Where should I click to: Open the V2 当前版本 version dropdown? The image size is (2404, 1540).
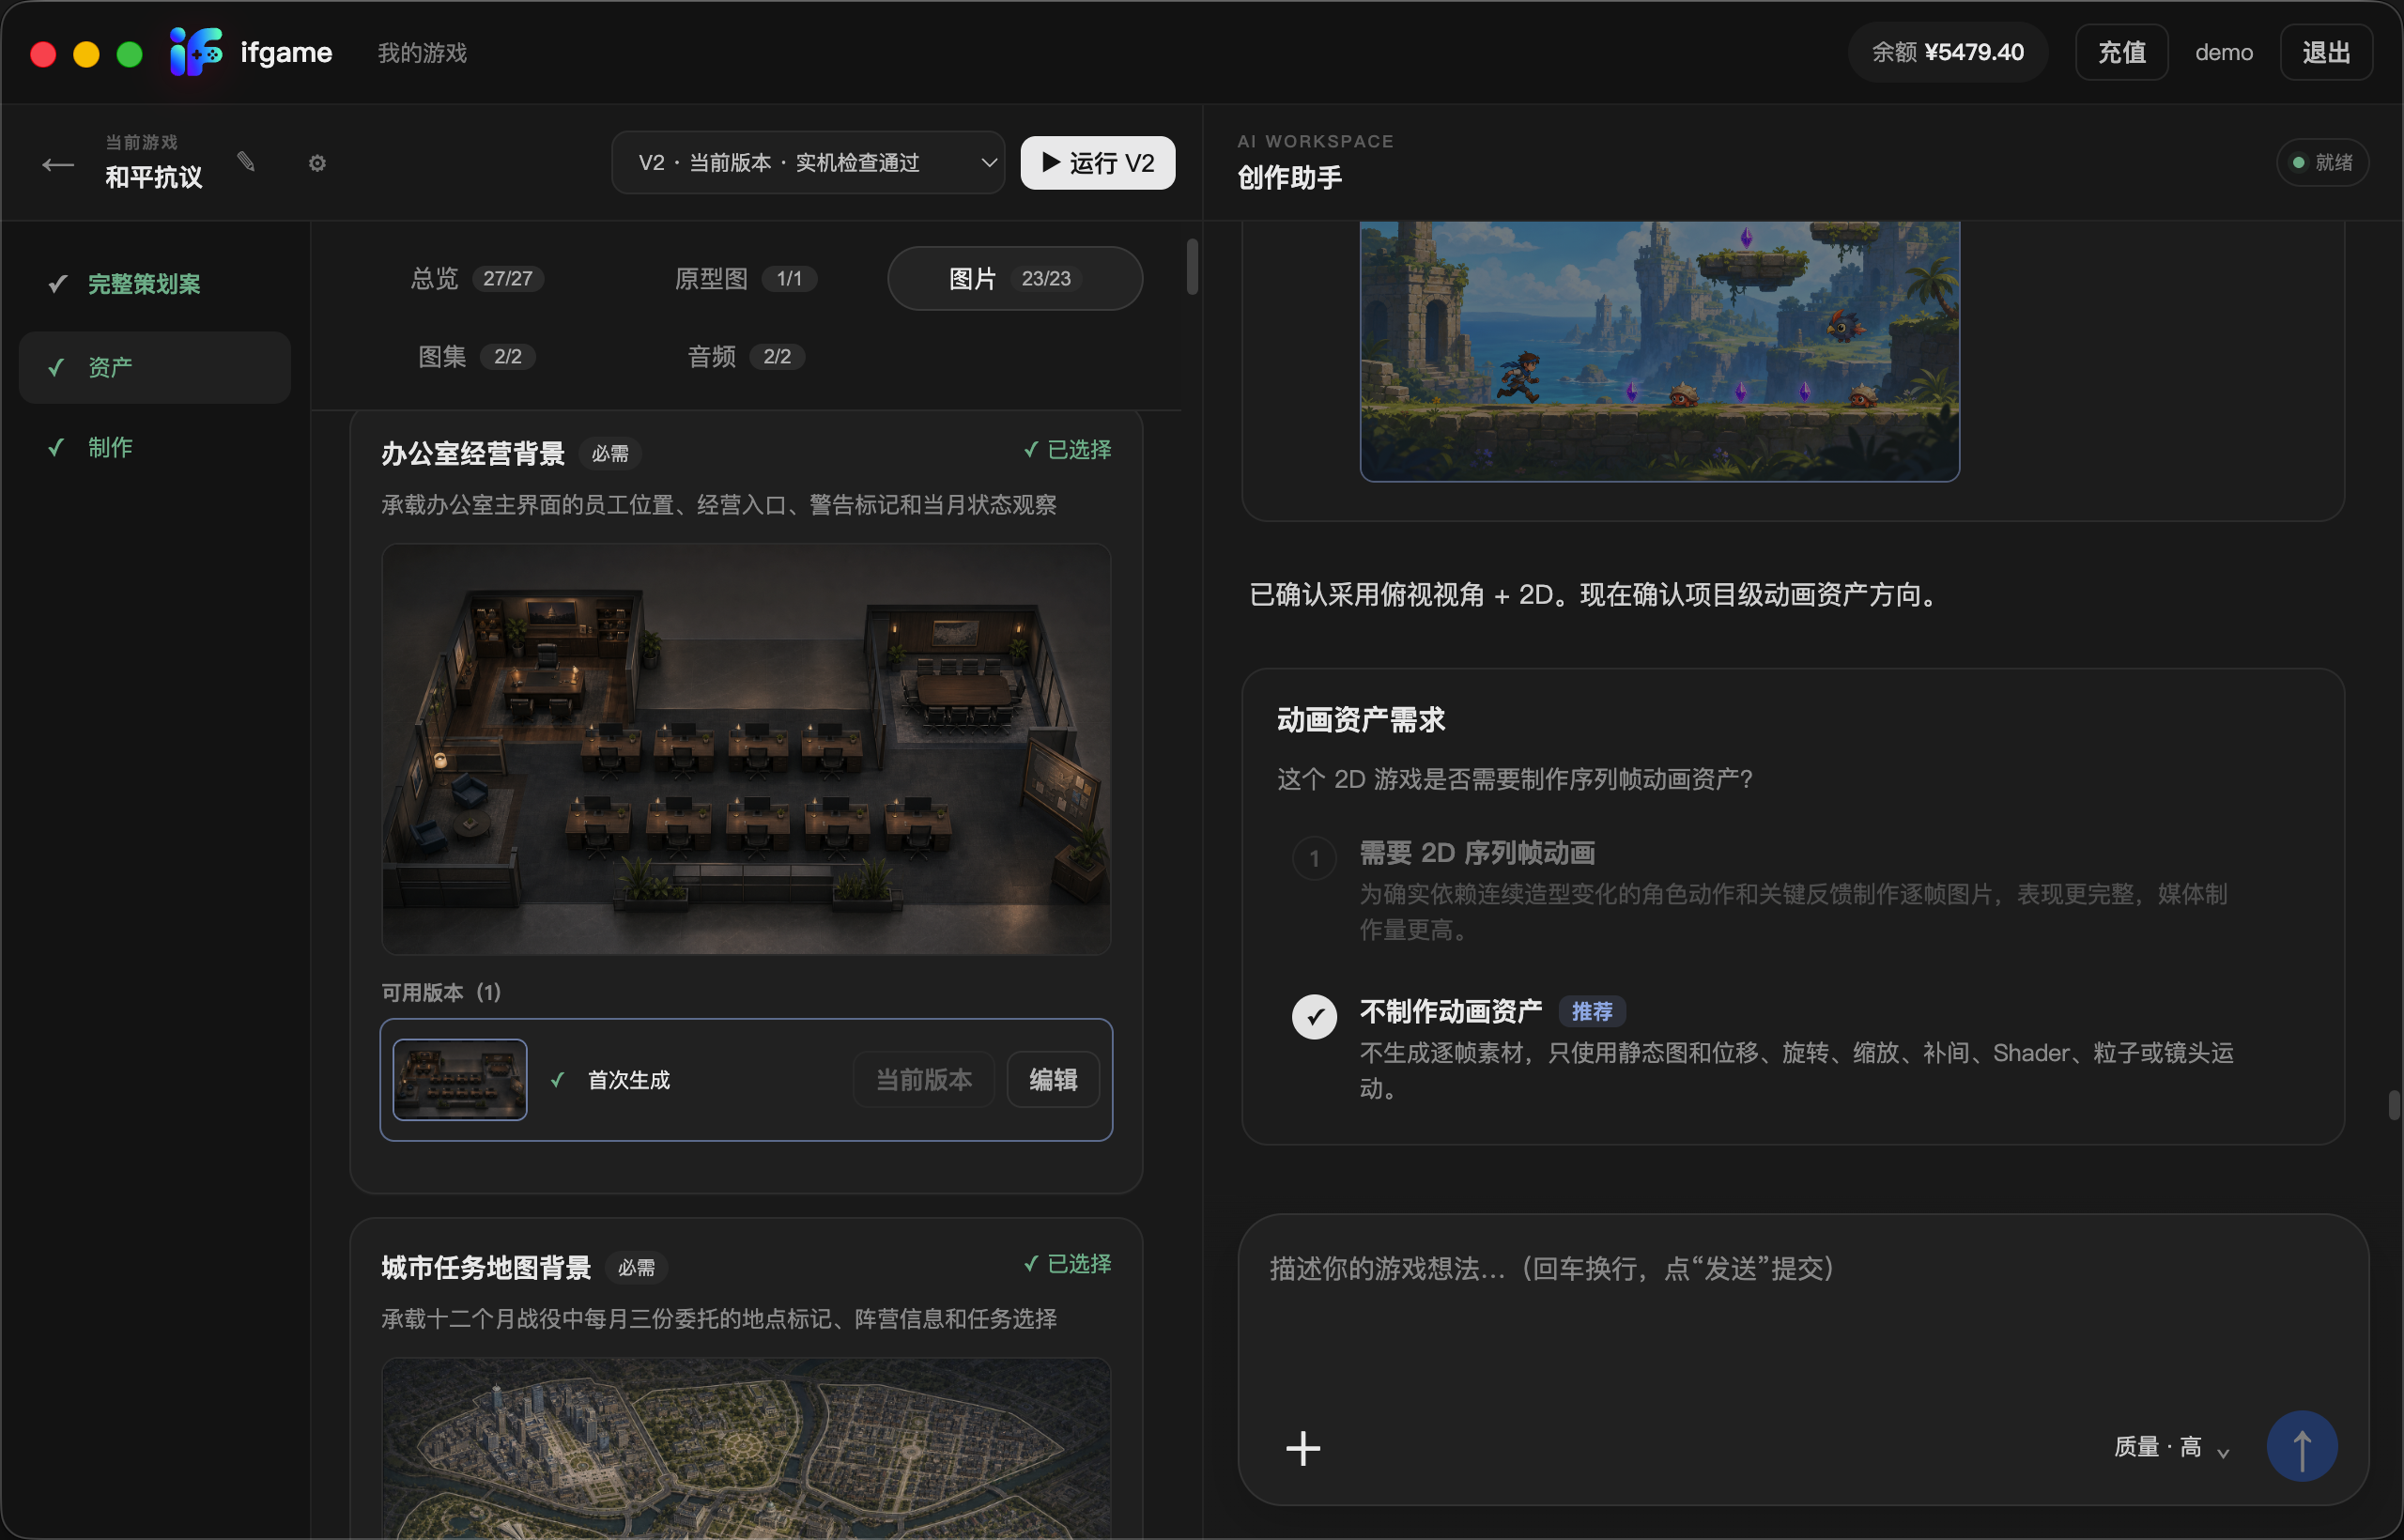click(808, 163)
